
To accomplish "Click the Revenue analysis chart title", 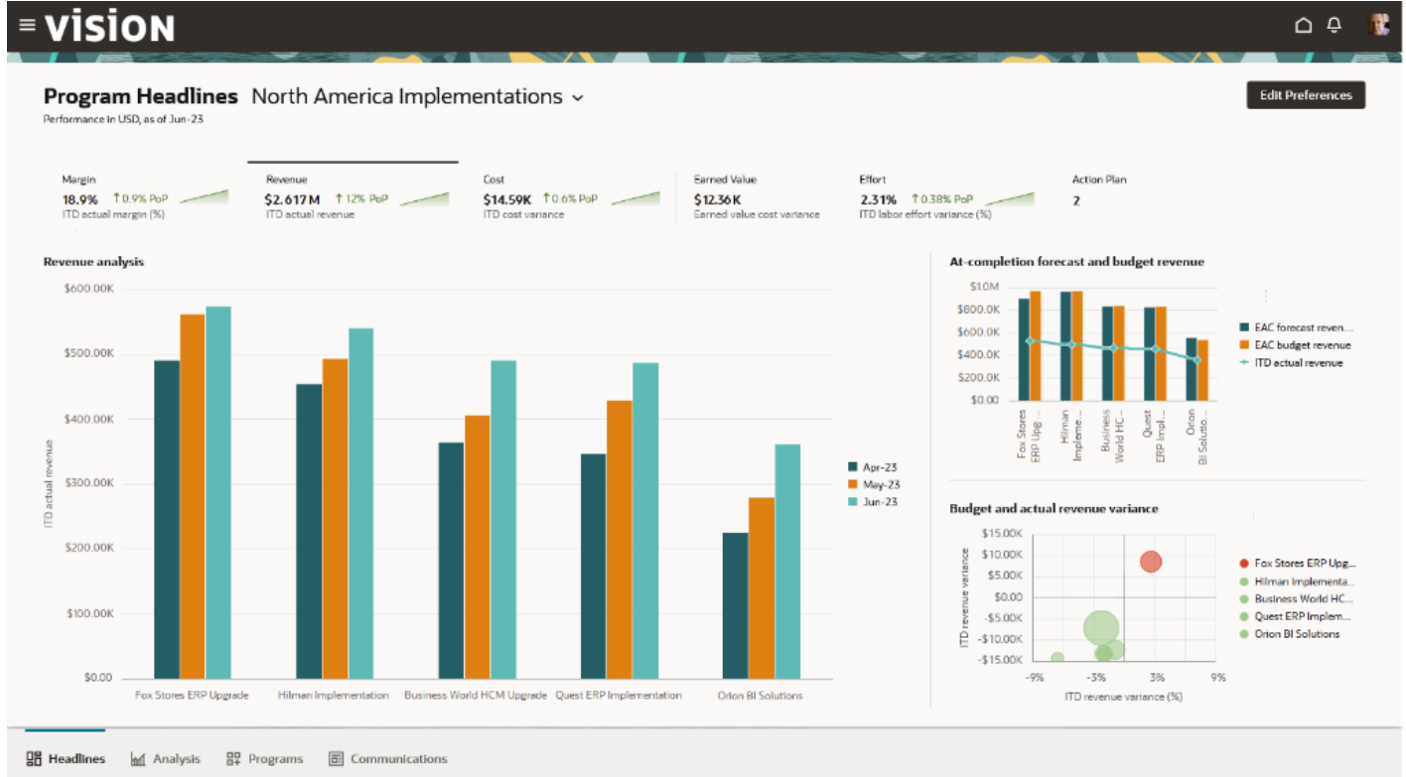I will [x=94, y=262].
